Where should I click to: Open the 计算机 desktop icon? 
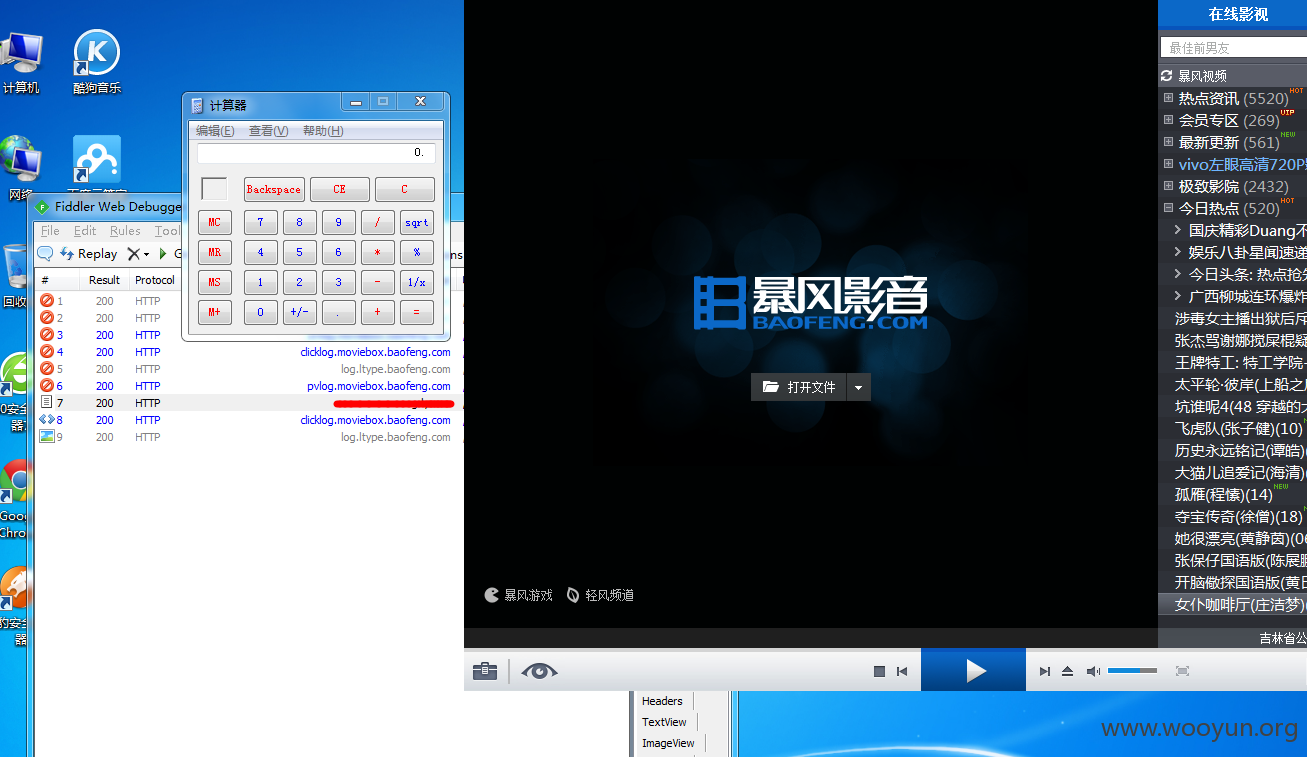(21, 62)
